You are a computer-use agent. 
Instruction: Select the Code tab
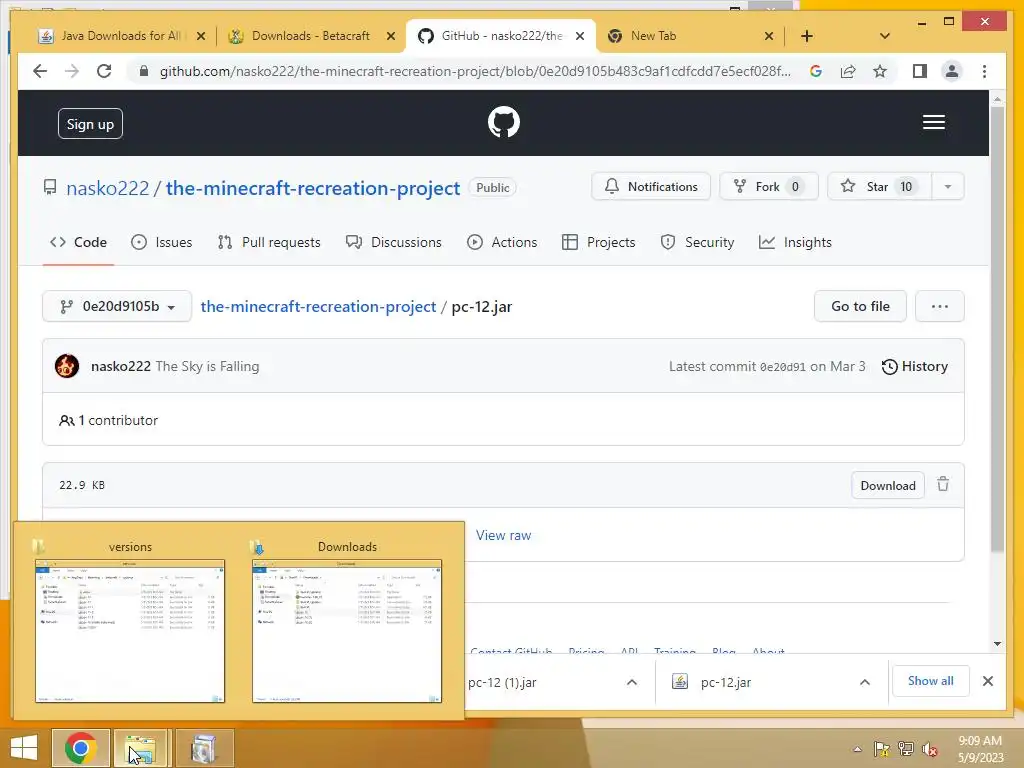(78, 242)
